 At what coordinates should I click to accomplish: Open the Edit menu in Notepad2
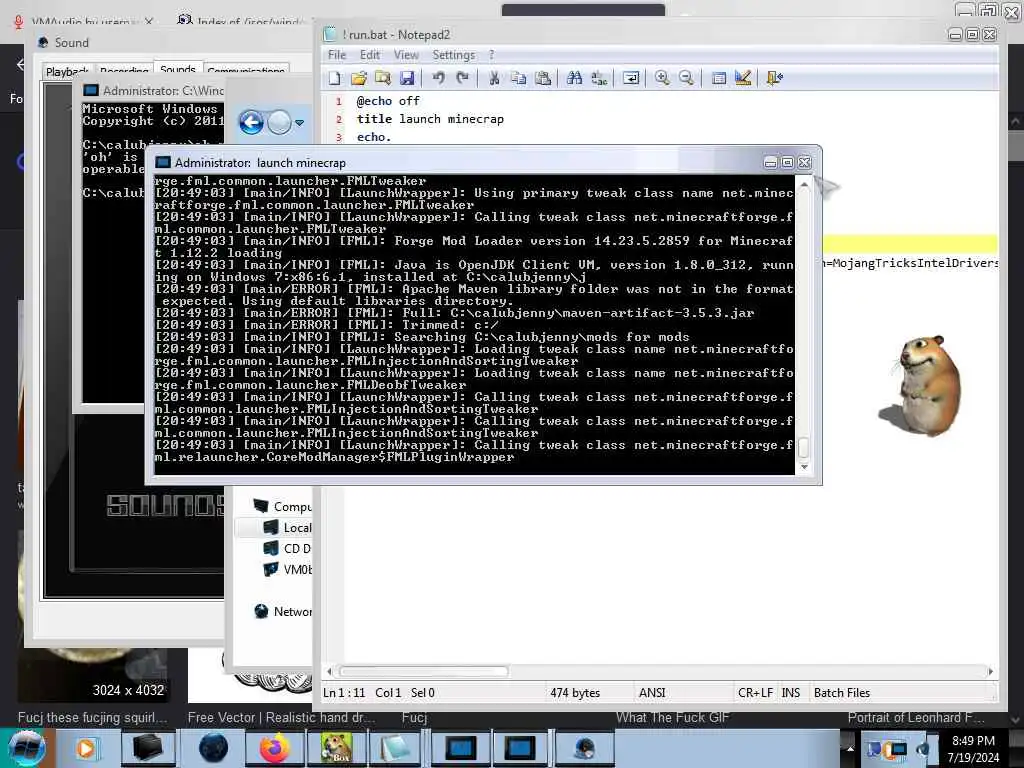pos(370,55)
